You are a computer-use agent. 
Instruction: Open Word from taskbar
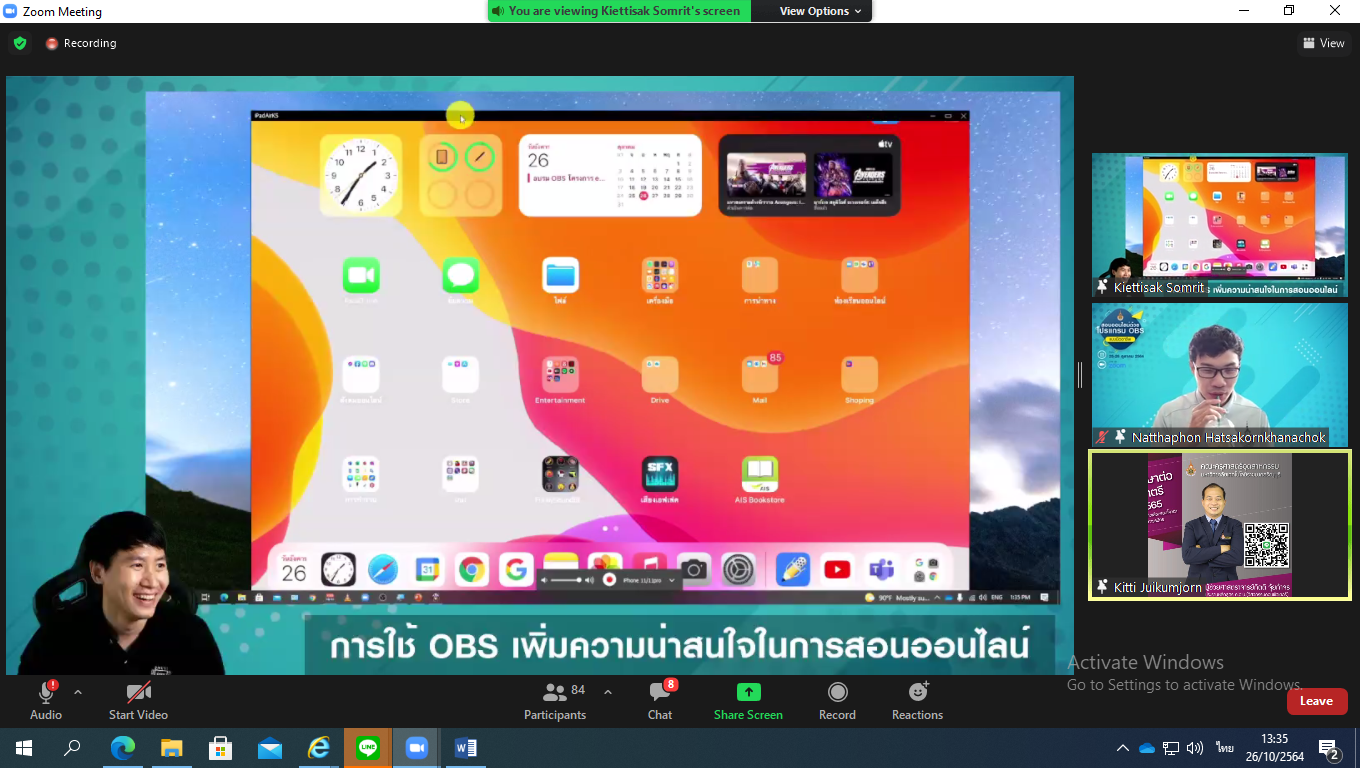point(465,748)
